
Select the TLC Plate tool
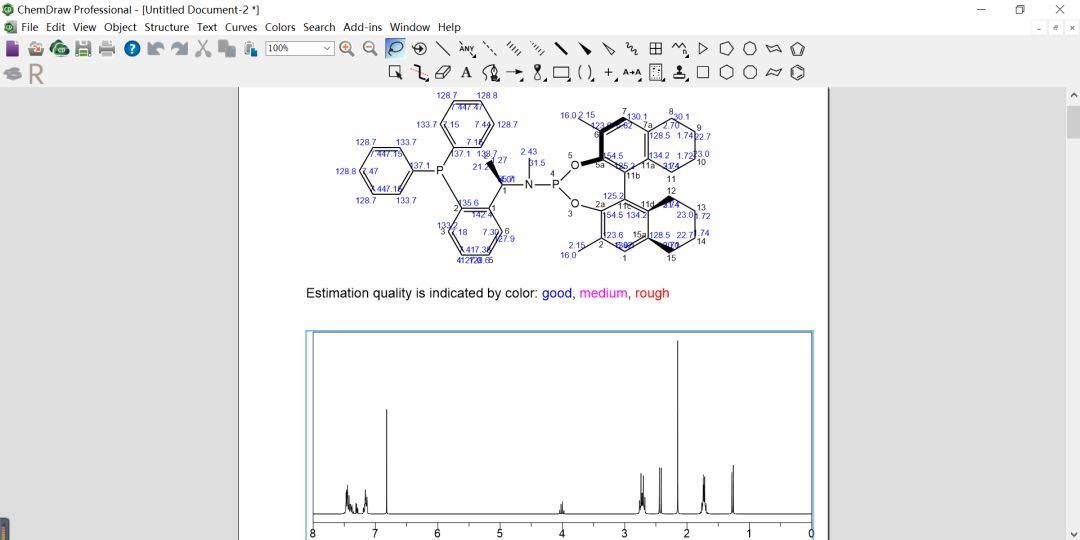pos(656,72)
